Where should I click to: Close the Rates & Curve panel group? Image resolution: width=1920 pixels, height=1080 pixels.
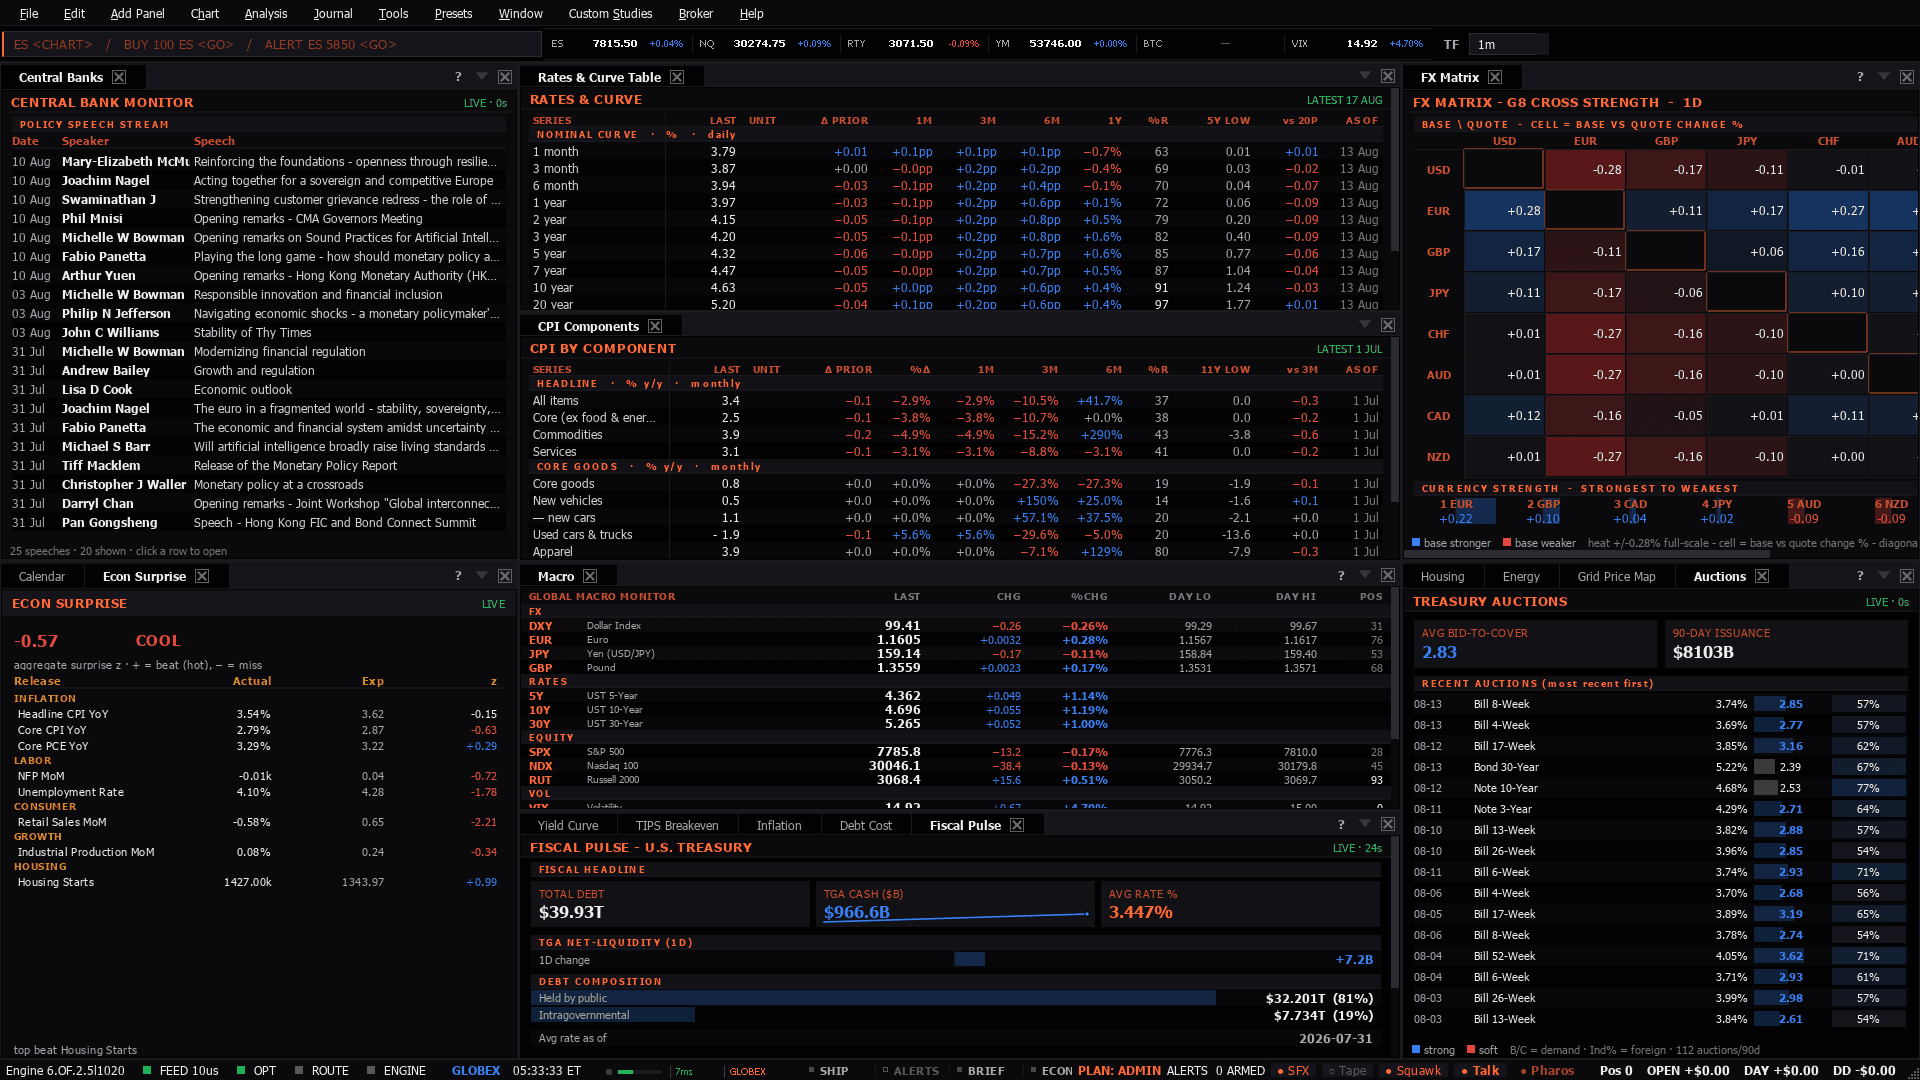point(1388,77)
